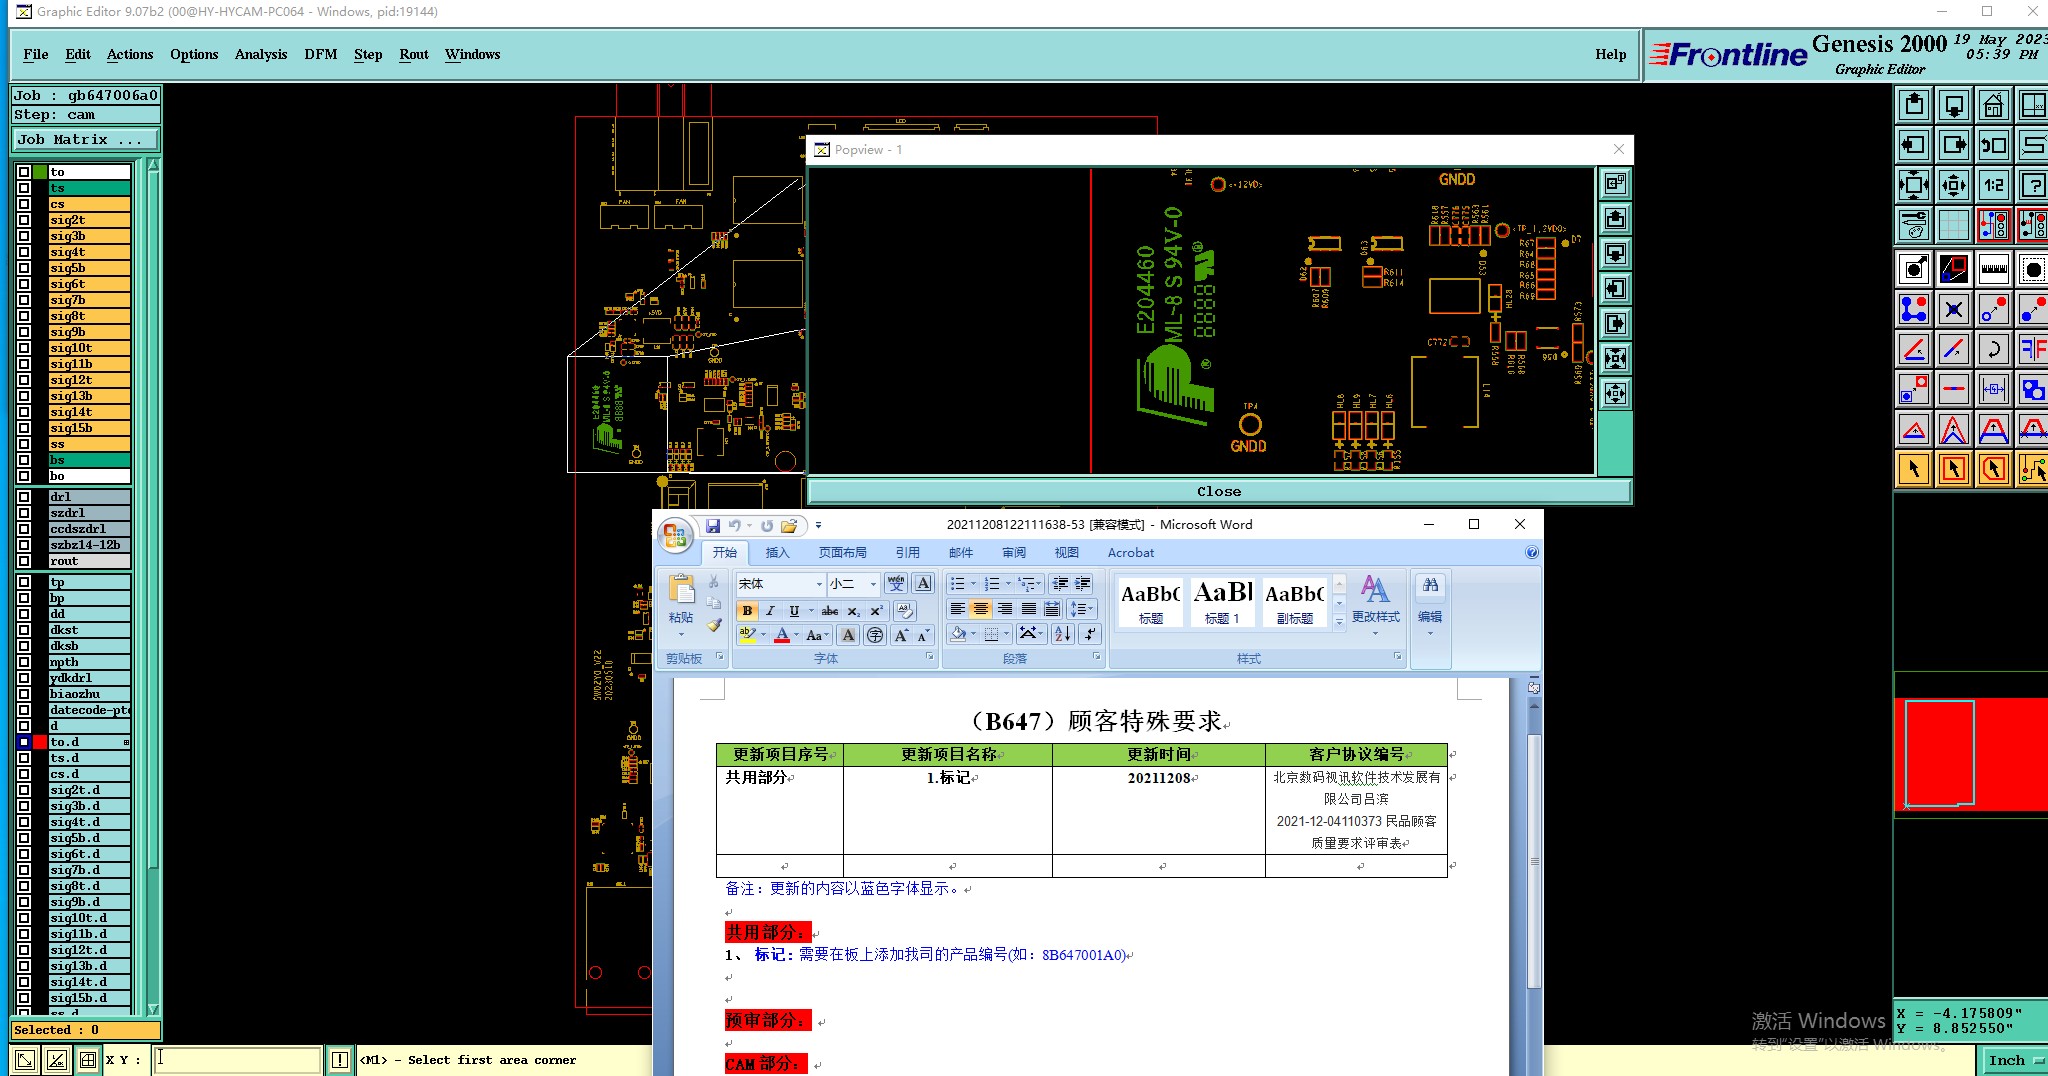The width and height of the screenshot is (2048, 1076).
Task: Toggle the checkbox for layer npth
Action: 24,662
